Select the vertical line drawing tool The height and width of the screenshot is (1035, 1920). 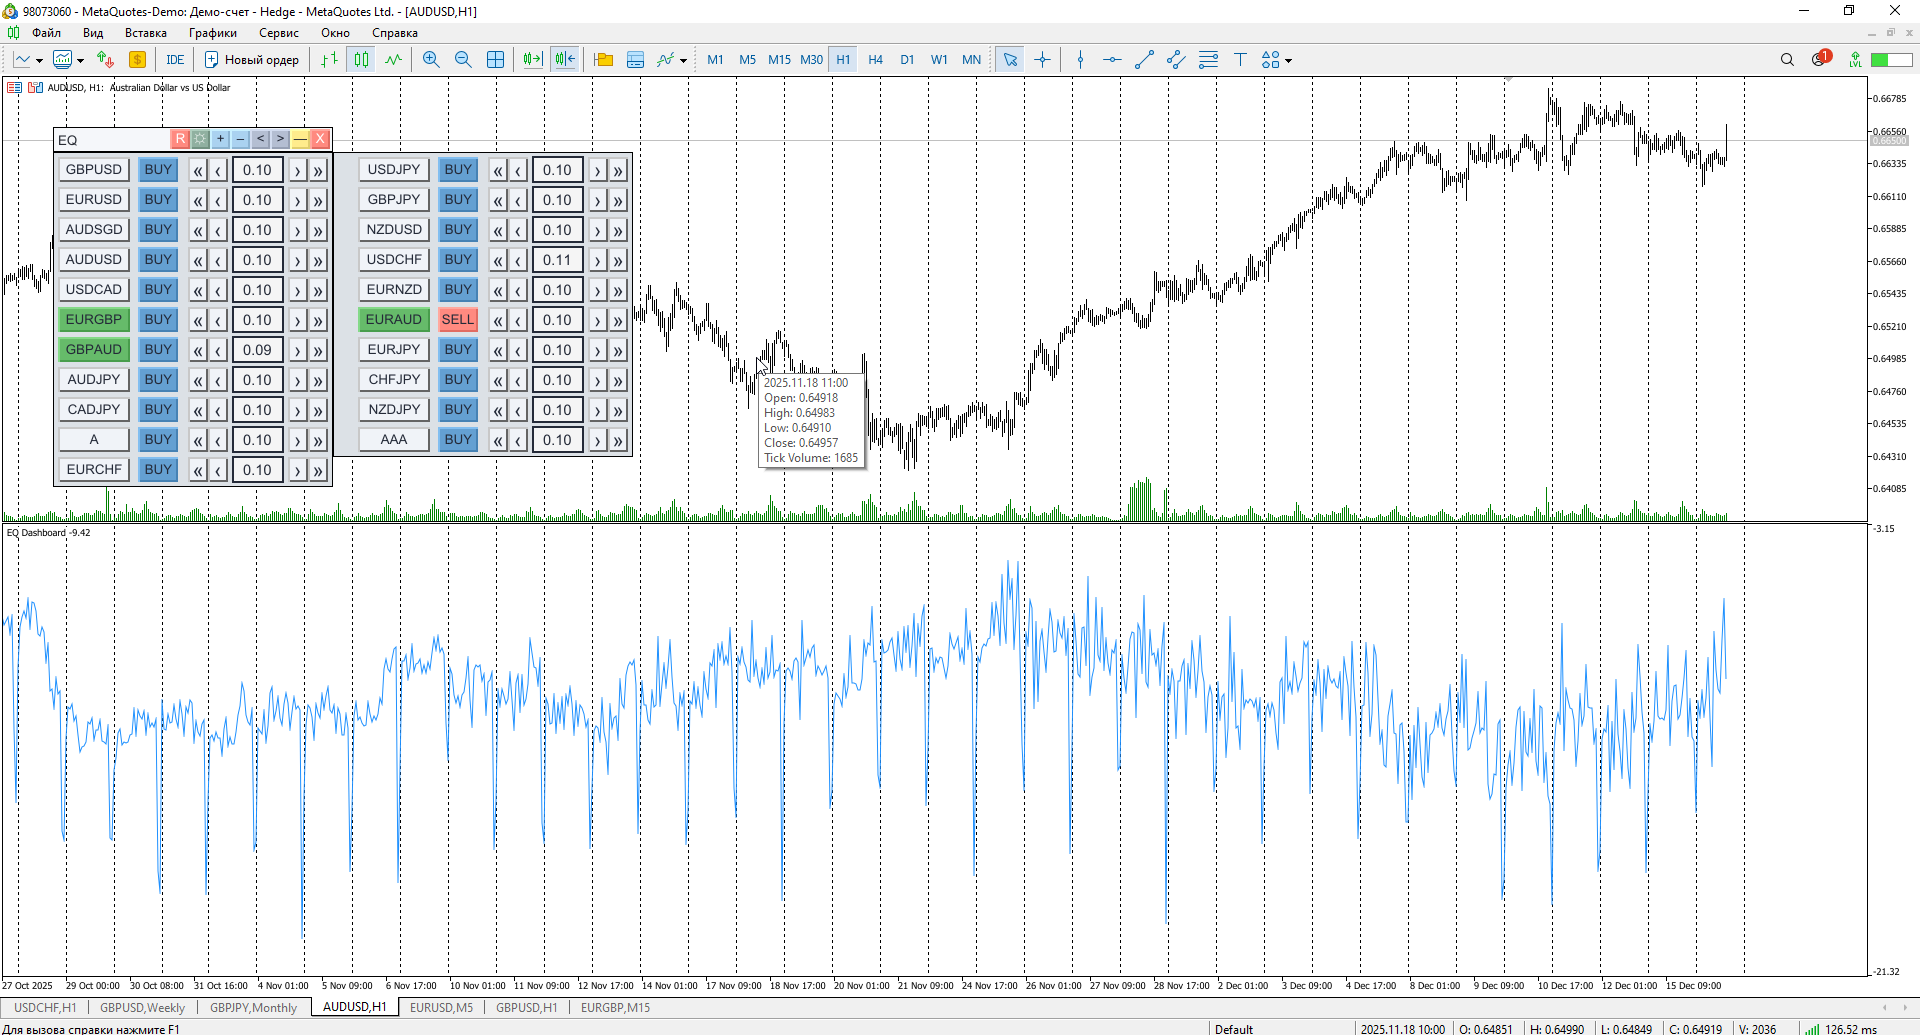[1080, 60]
